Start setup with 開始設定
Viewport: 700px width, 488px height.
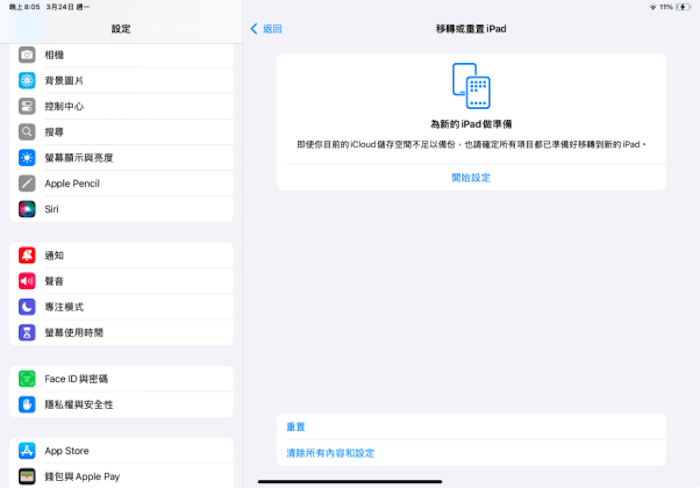tap(471, 178)
